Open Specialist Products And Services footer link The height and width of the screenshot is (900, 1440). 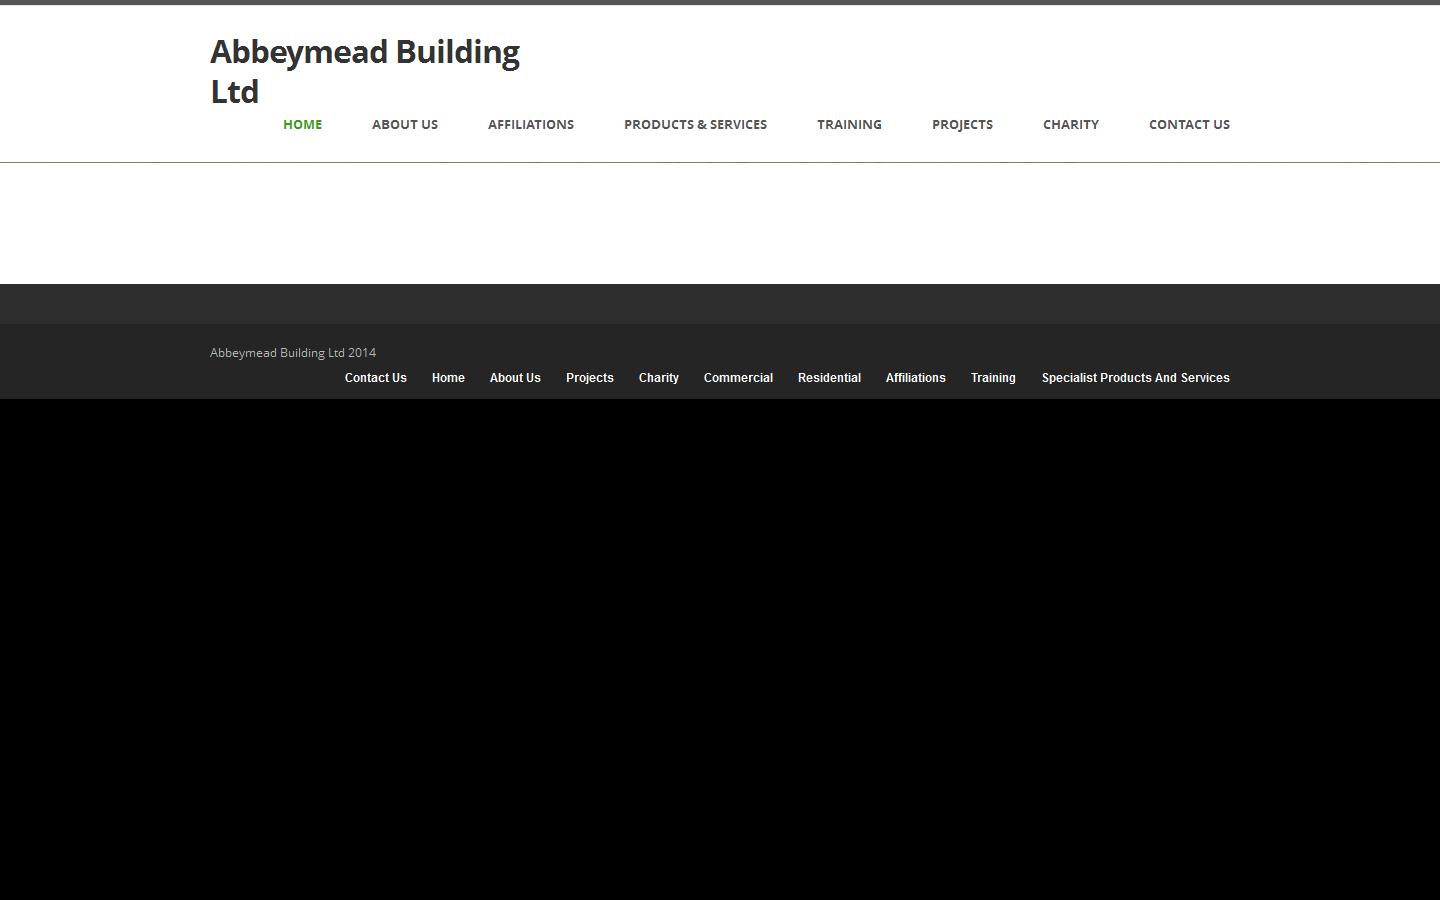1135,378
